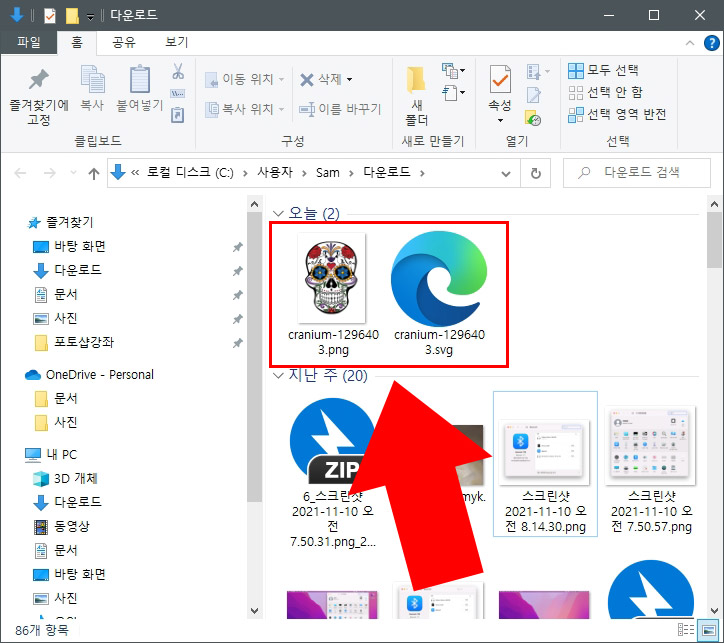The image size is (724, 643).
Task: Open 바탕 화면 under 즐겨찾기
Action: pyautogui.click(x=69, y=246)
